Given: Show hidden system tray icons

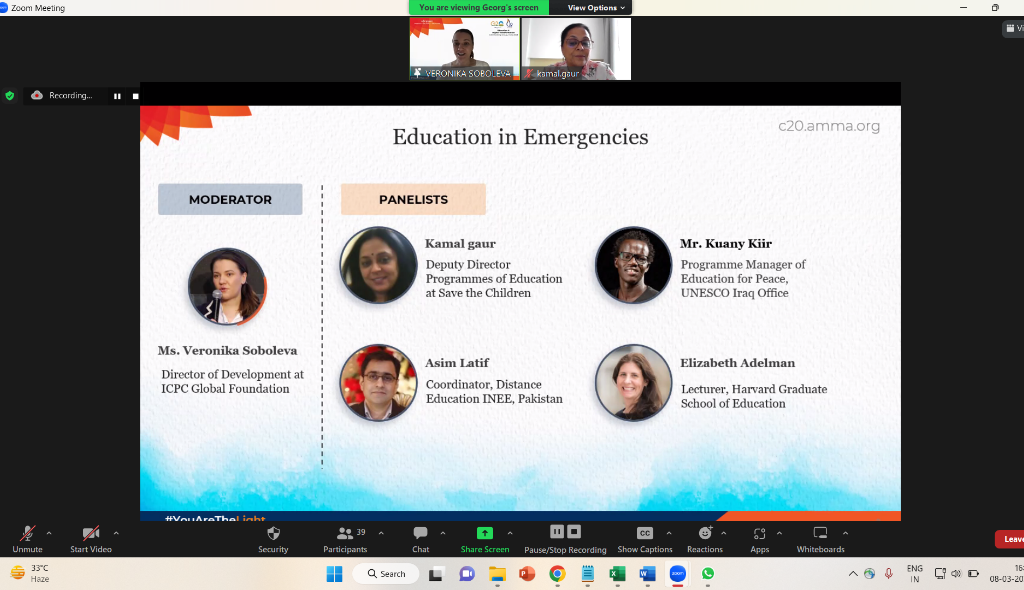Looking at the screenshot, I should point(853,574).
